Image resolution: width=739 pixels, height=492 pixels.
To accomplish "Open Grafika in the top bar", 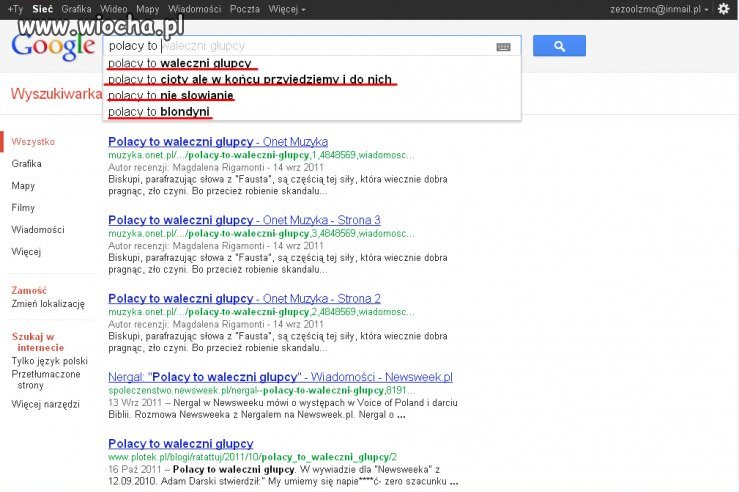I will 76,9.
